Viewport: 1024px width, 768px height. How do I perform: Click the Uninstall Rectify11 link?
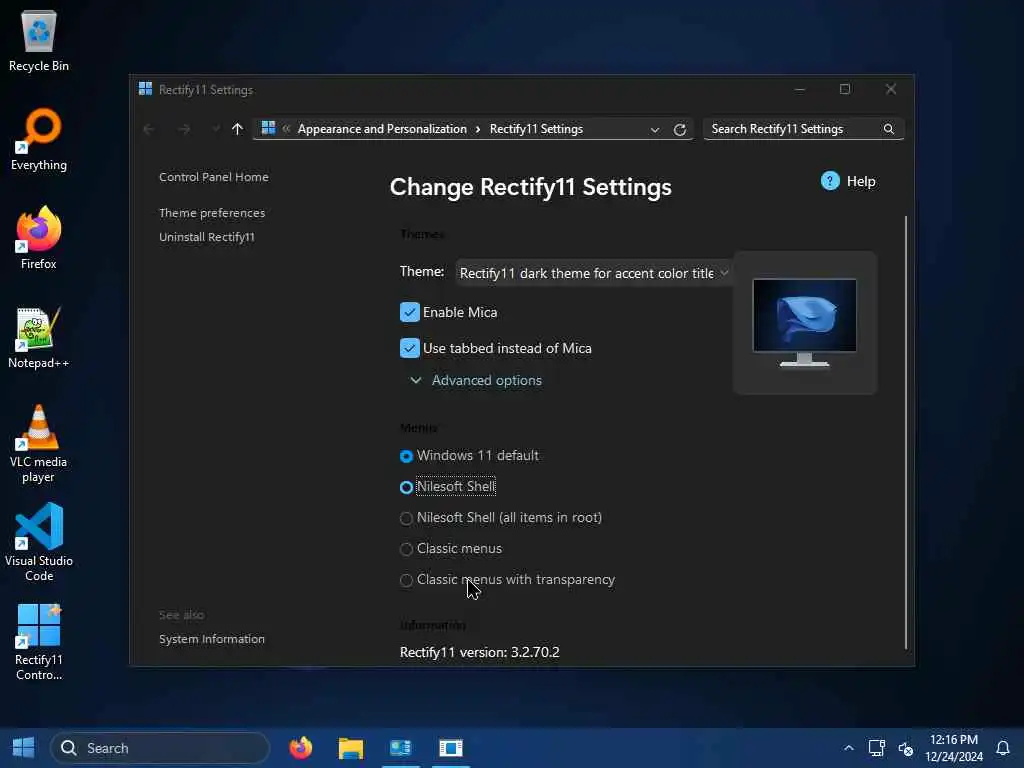[206, 237]
